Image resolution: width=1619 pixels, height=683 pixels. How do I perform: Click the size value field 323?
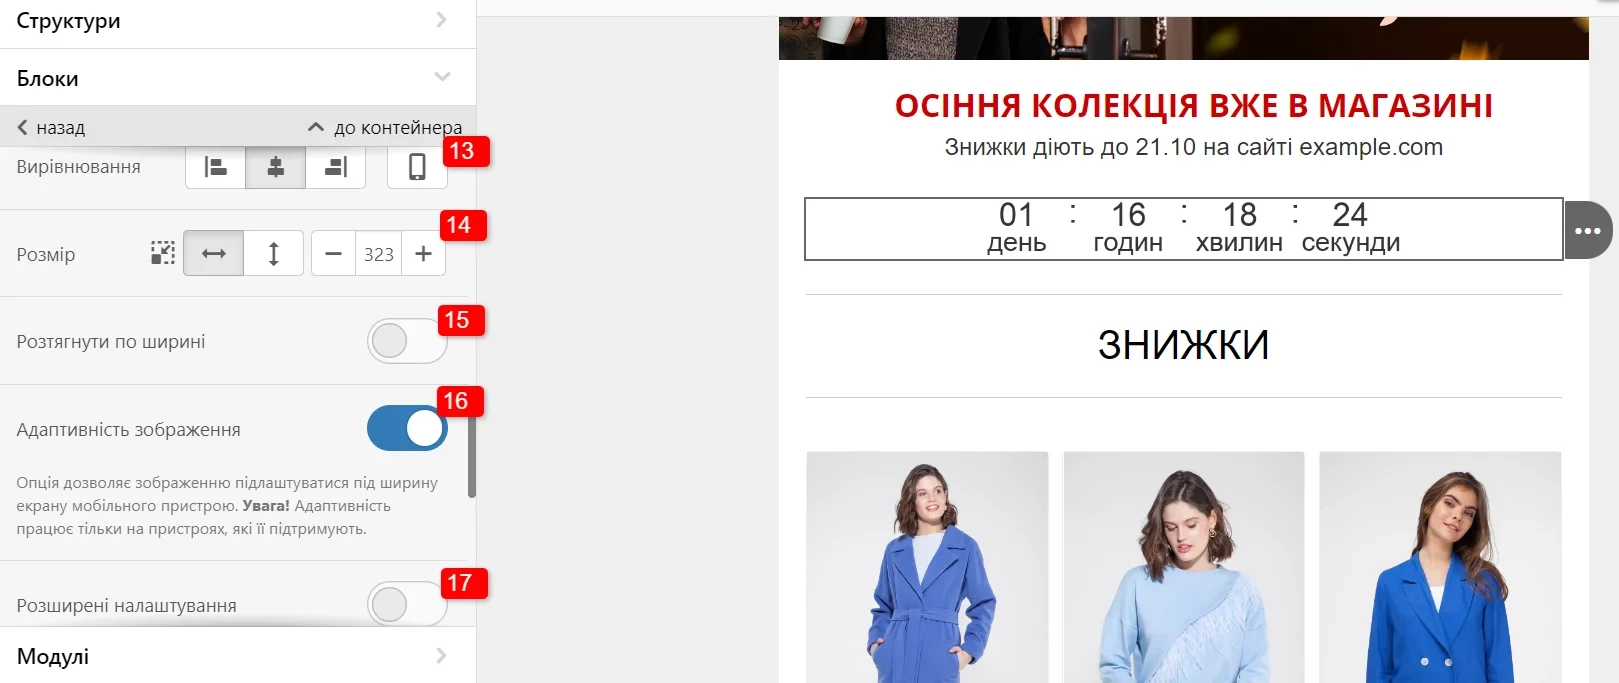pyautogui.click(x=379, y=254)
